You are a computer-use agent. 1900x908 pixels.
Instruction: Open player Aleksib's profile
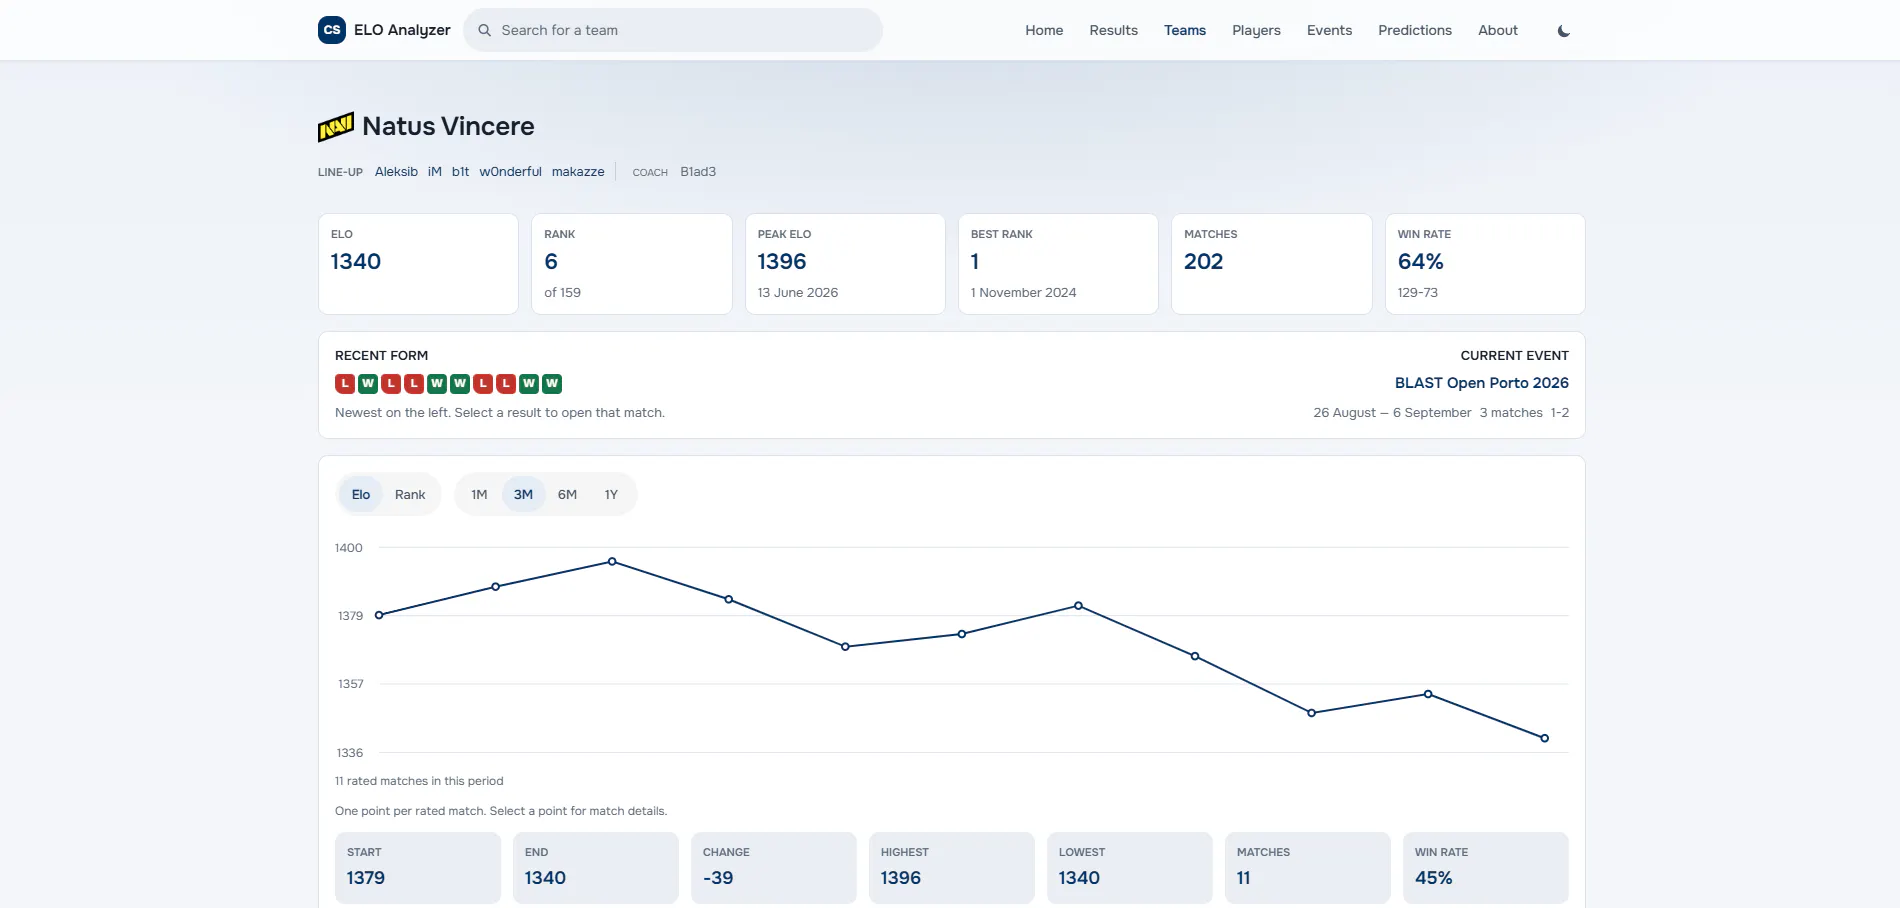[396, 172]
